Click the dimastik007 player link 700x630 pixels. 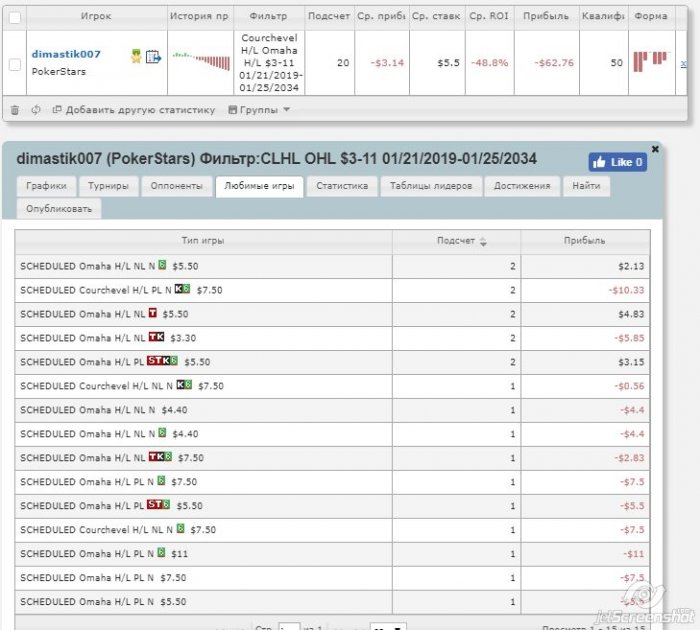(66, 54)
